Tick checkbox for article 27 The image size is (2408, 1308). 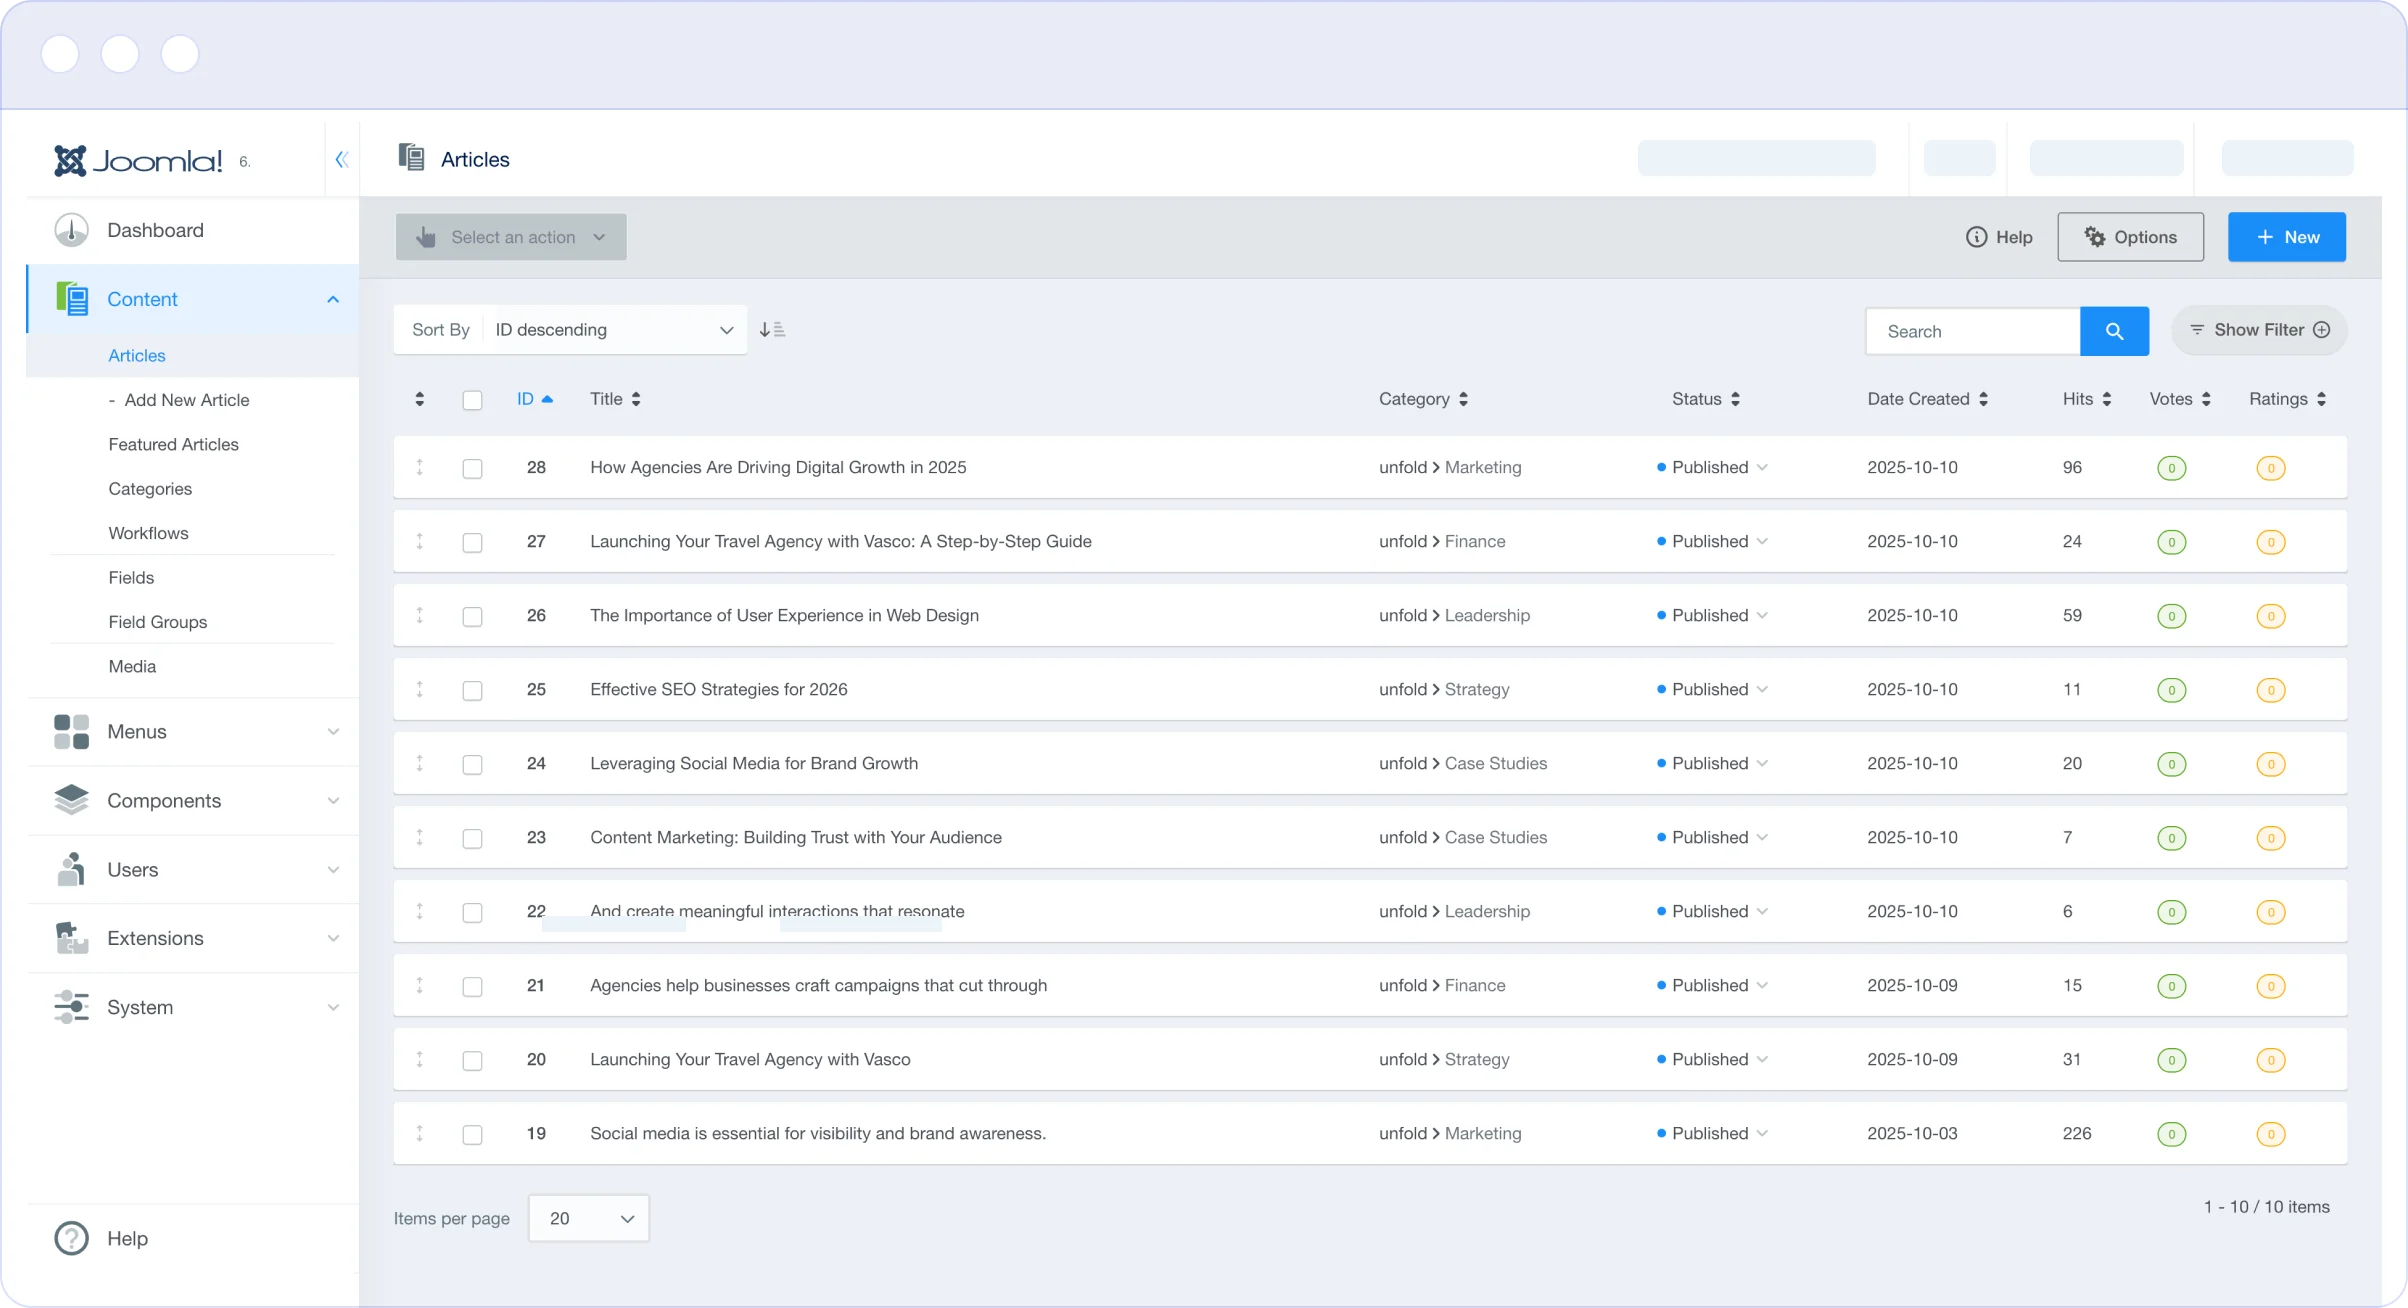click(x=472, y=542)
